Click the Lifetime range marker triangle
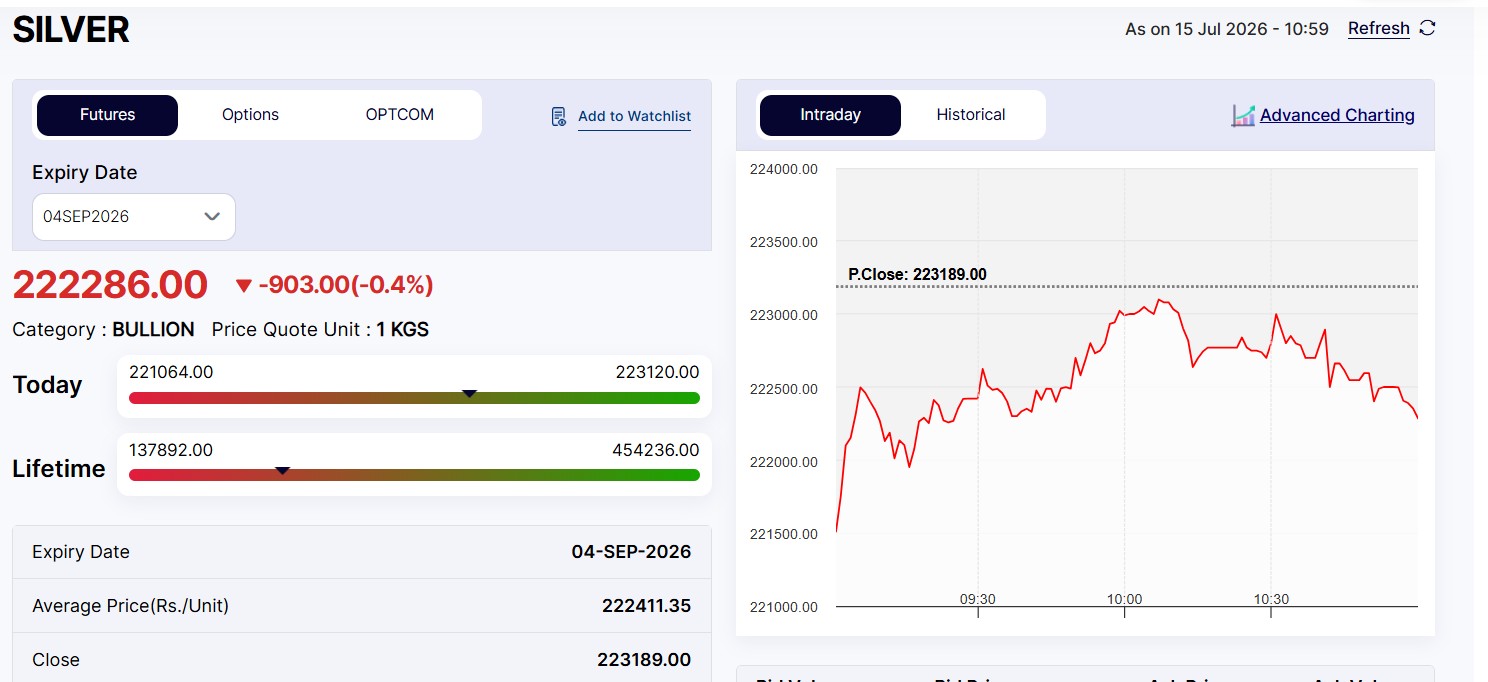This screenshot has height=682, width=1488. (x=283, y=470)
